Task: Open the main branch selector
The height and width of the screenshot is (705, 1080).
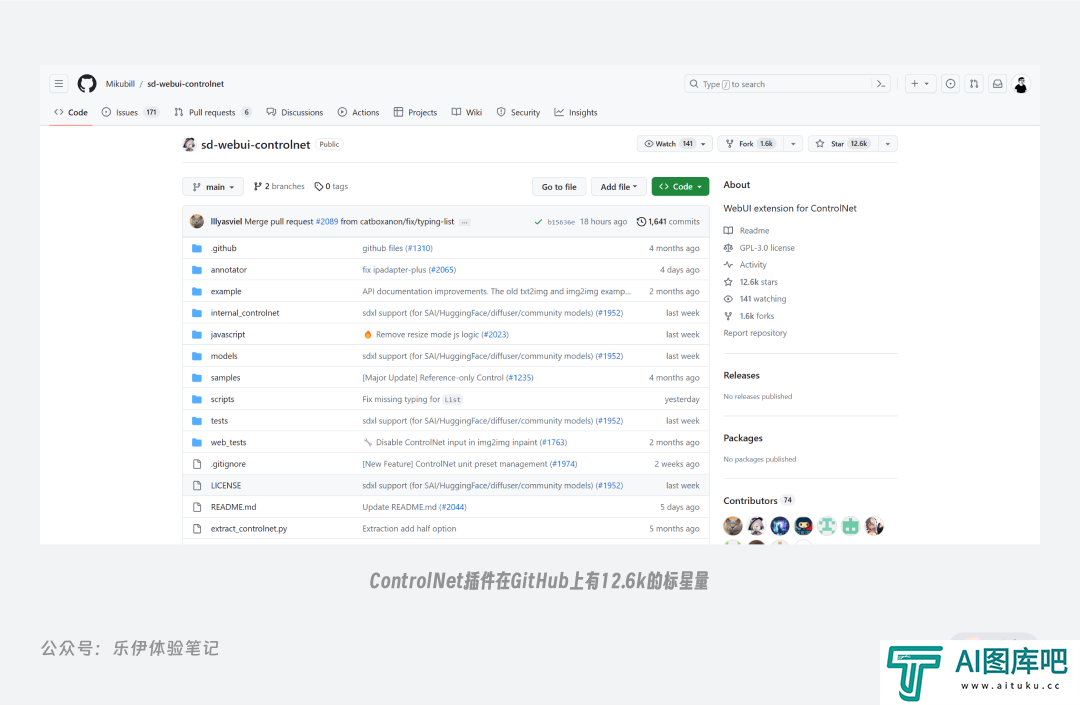Action: click(213, 187)
